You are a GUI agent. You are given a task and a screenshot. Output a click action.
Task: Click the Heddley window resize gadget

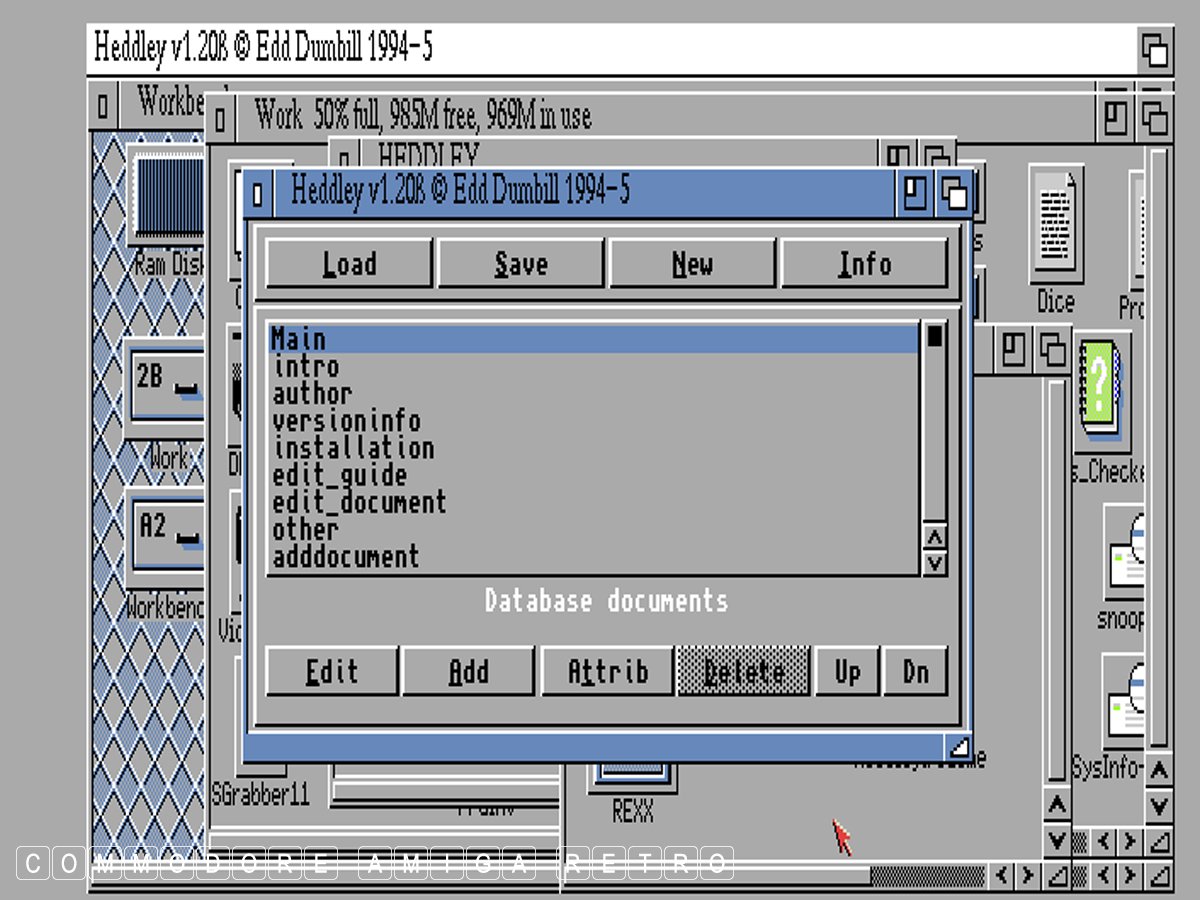pos(958,746)
